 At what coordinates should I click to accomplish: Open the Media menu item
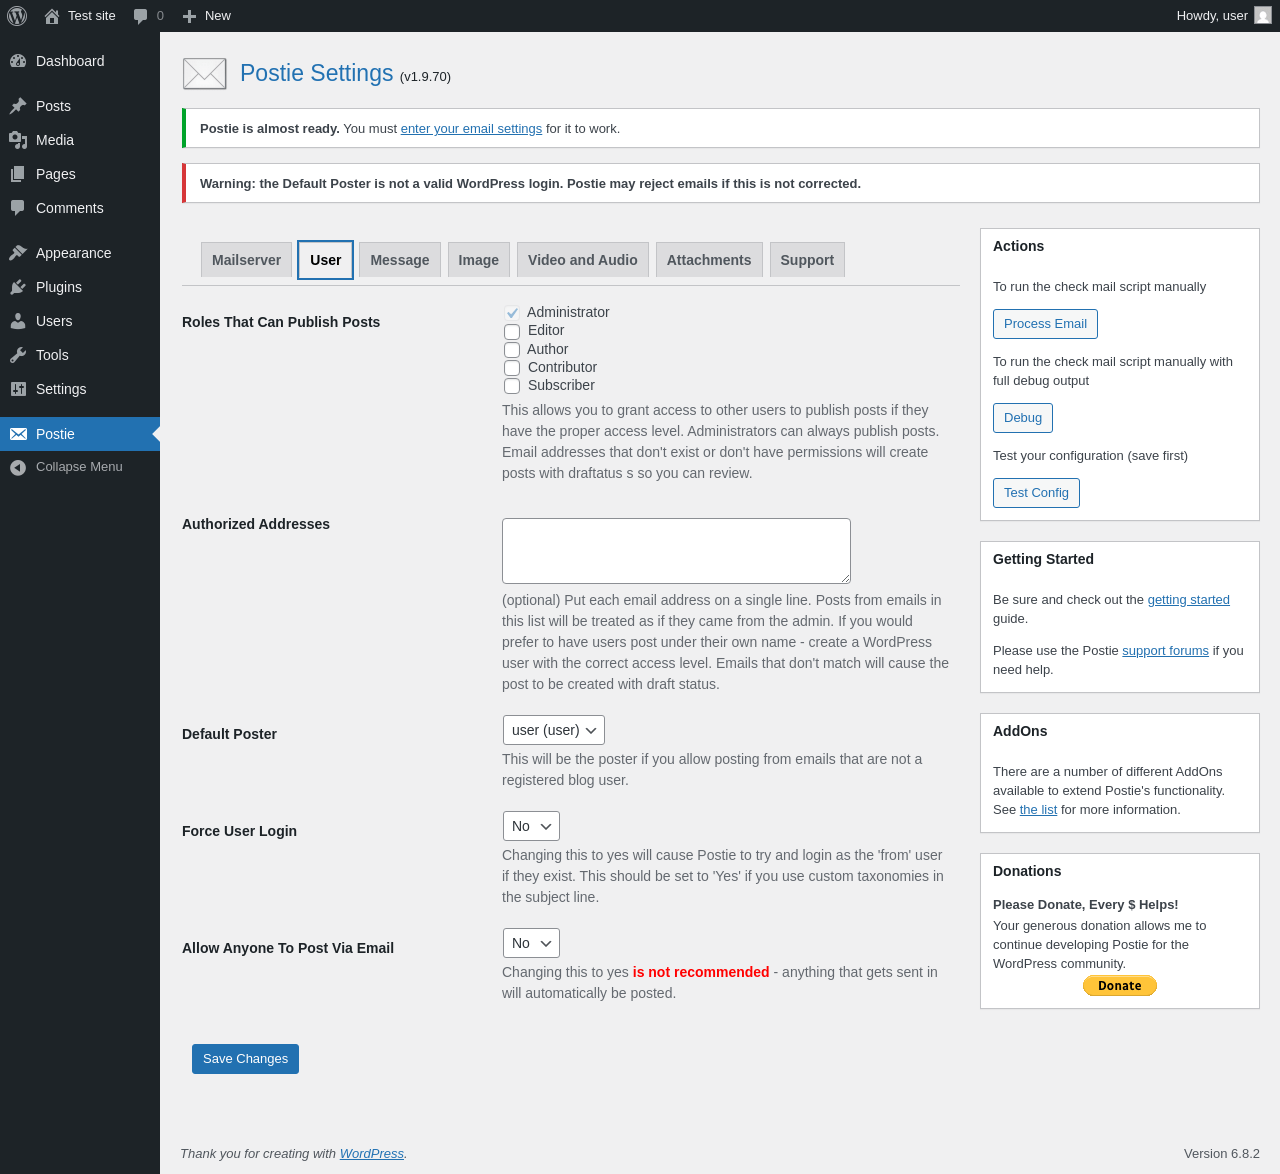point(80,140)
